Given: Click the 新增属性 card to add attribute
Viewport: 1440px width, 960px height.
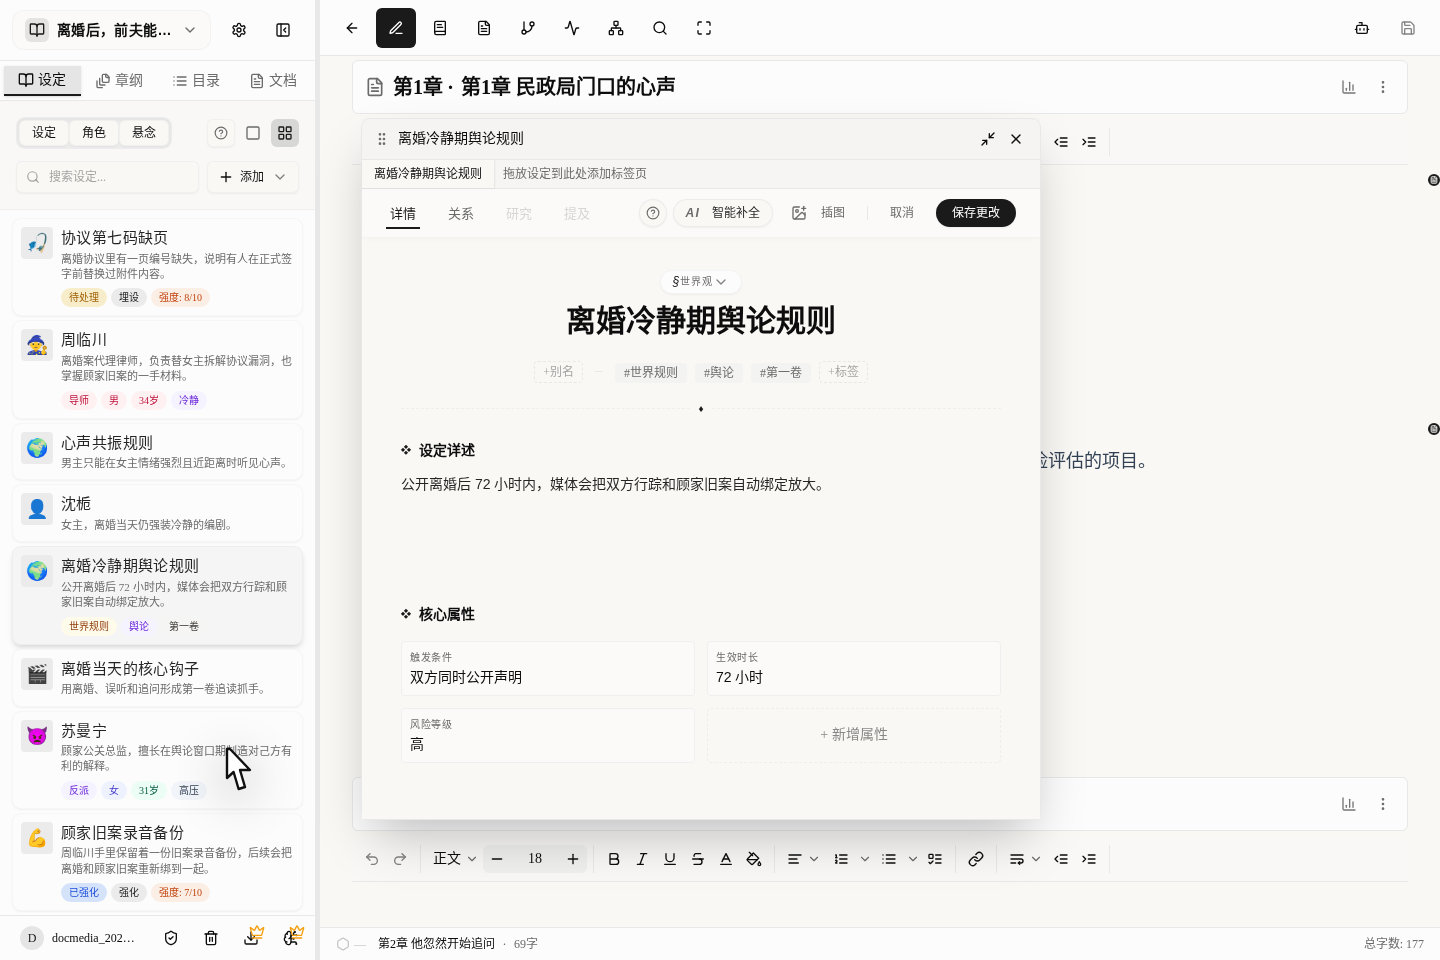Looking at the screenshot, I should click(853, 734).
